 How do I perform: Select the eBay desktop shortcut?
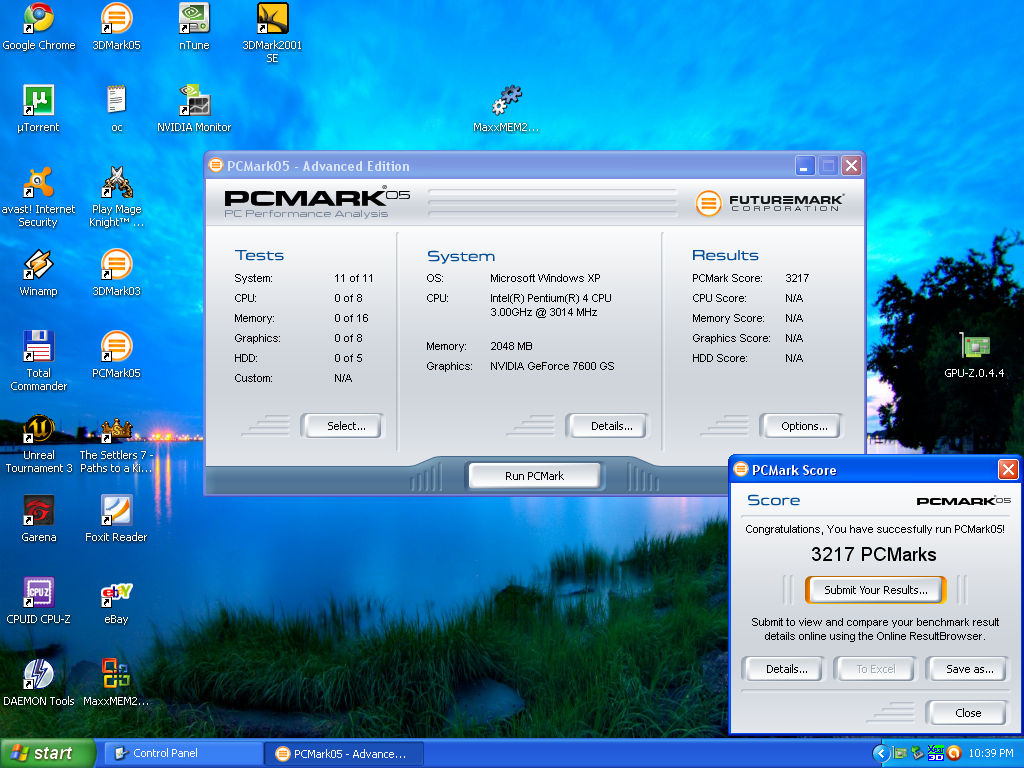coord(116,601)
